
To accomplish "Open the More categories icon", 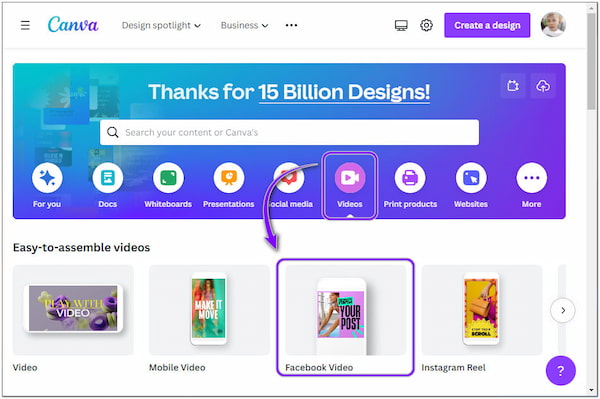I will tap(532, 178).
